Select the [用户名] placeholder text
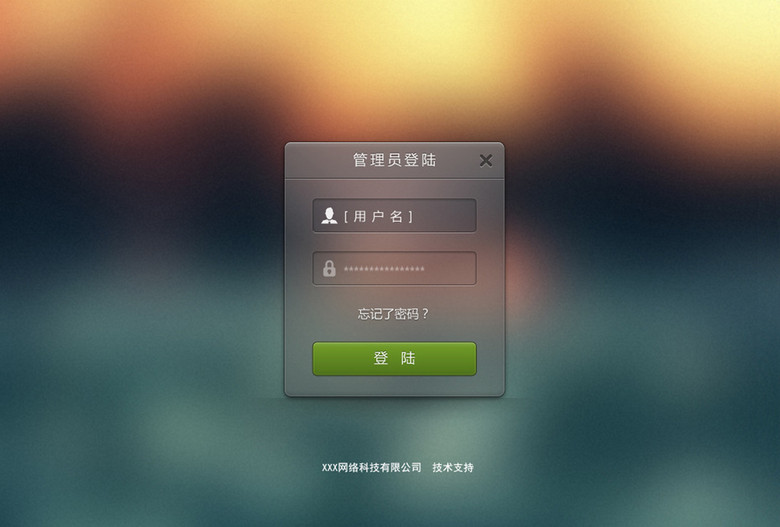780x527 pixels. point(378,216)
